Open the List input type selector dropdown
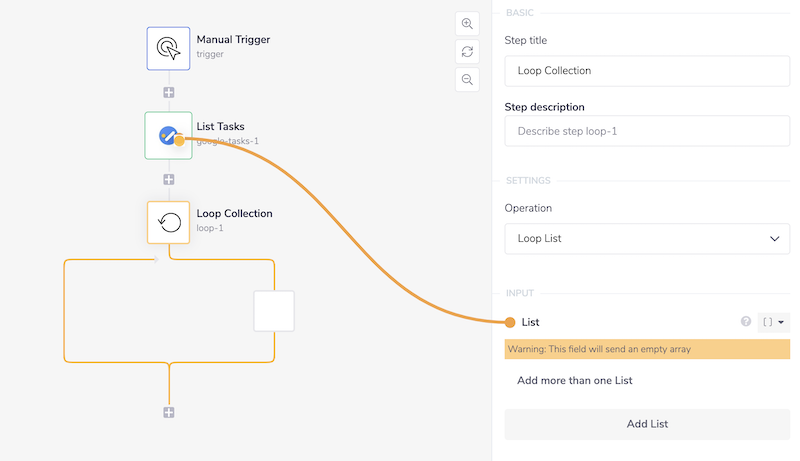This screenshot has height=461, width=800. (x=773, y=322)
